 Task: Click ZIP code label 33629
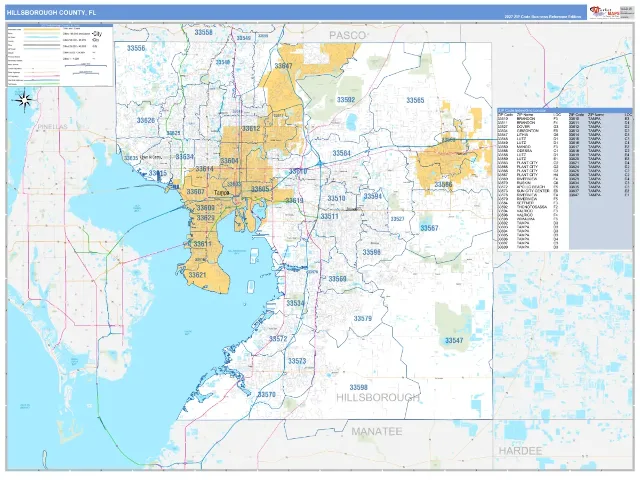205,218
